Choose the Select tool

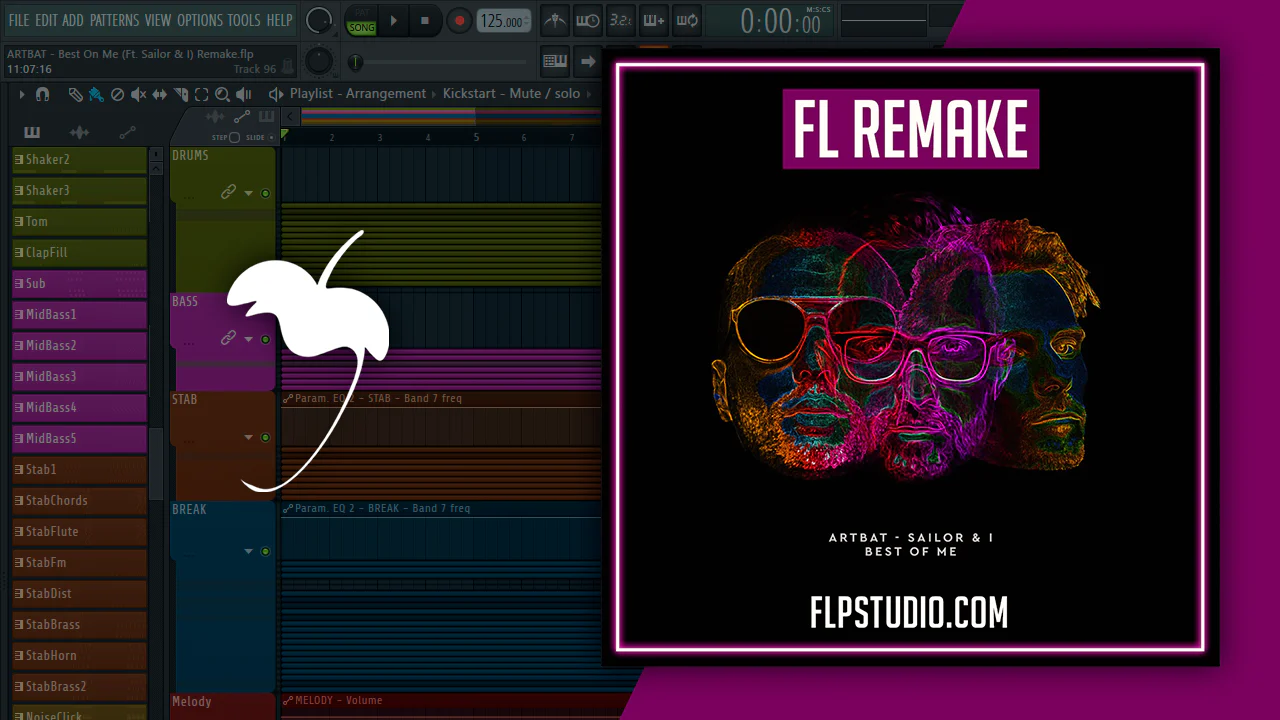pyautogui.click(x=202, y=94)
